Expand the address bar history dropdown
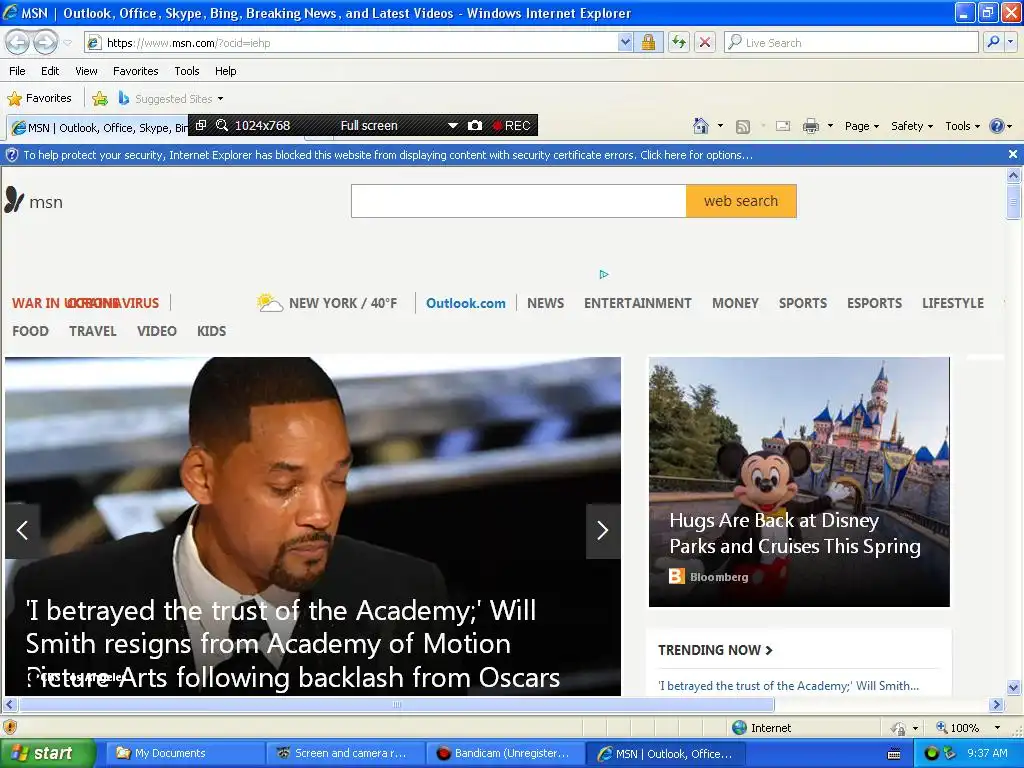This screenshot has height=768, width=1024. (x=625, y=42)
